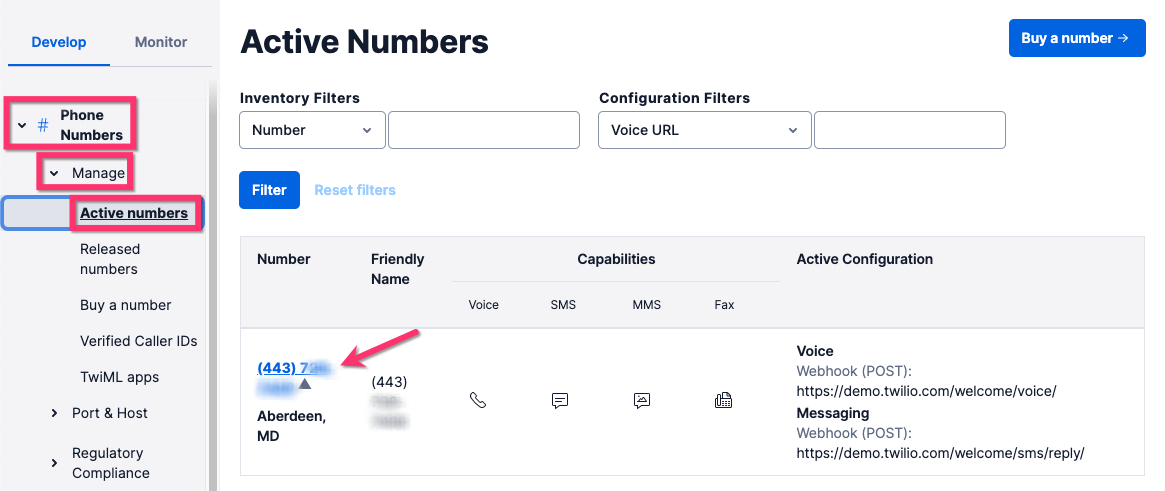Click the MMS capability picture icon

(x=642, y=400)
